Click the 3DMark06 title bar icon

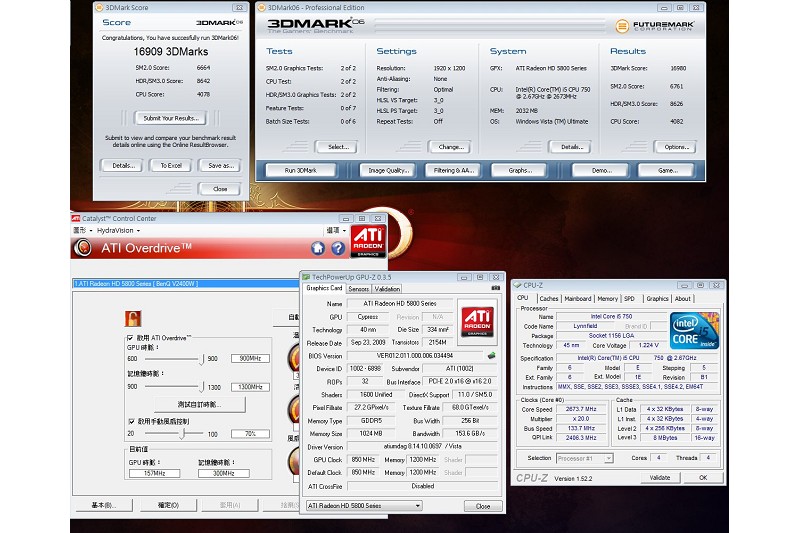pyautogui.click(x=262, y=7)
